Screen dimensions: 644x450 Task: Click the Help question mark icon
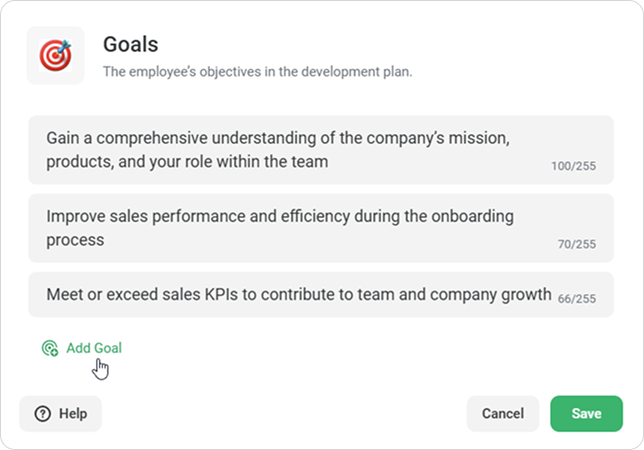pos(43,414)
